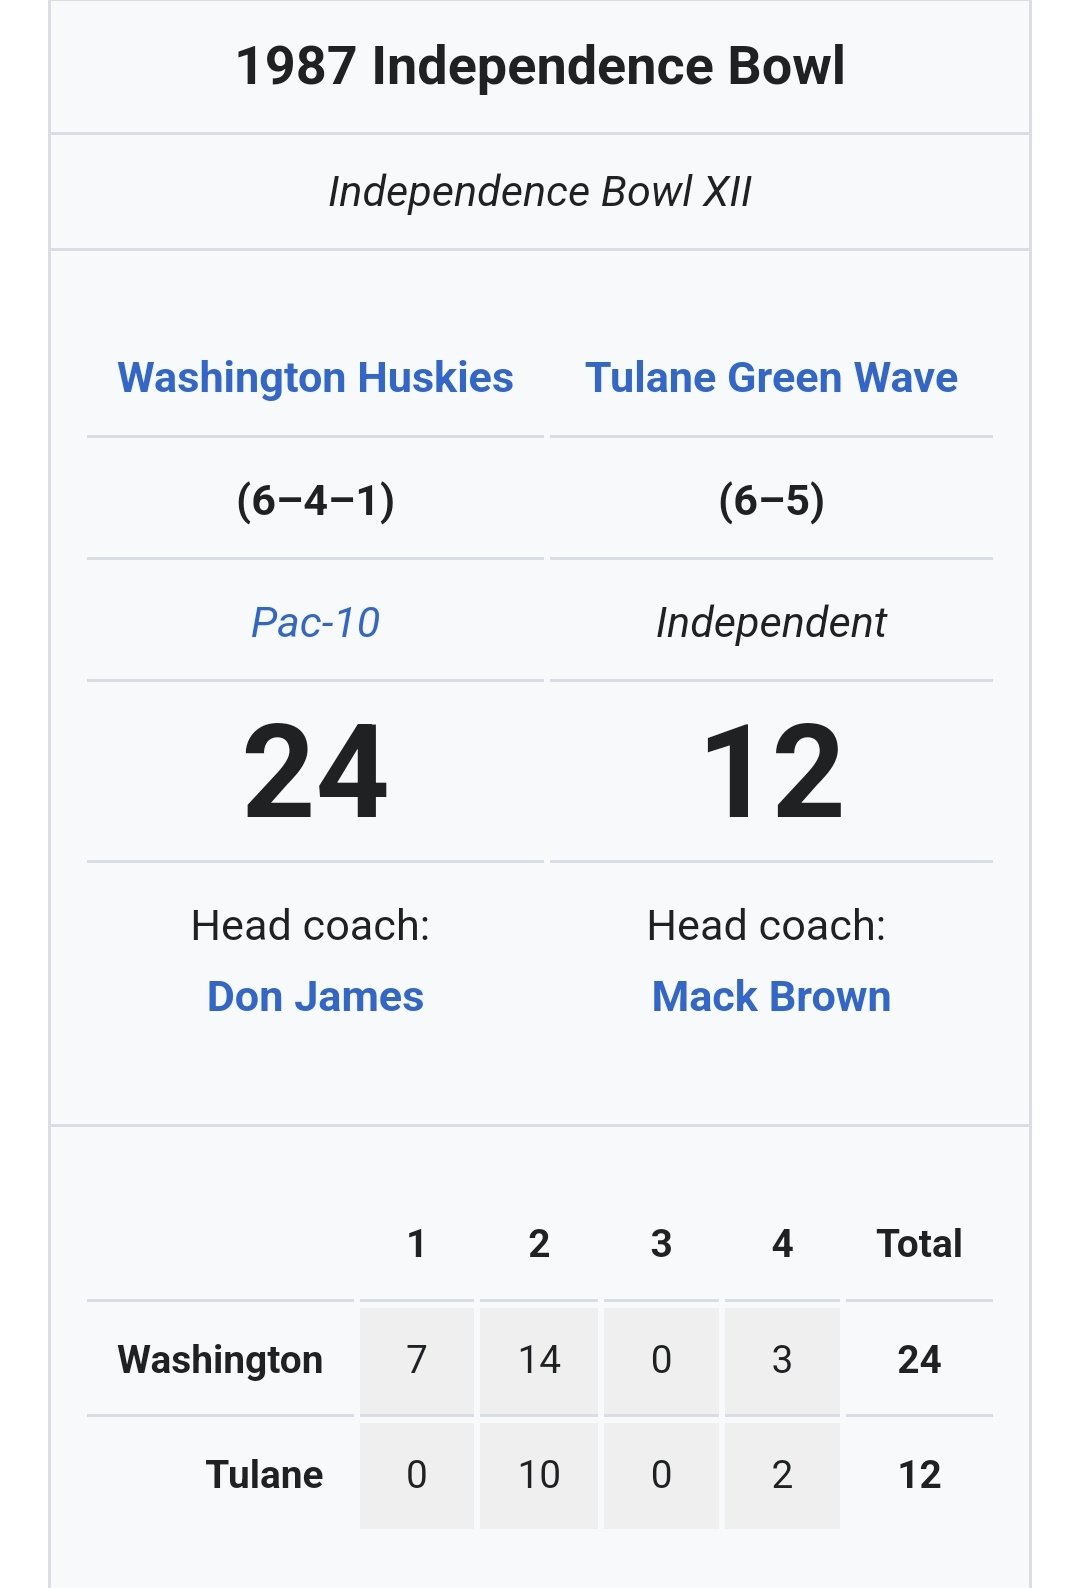
Task: Click the Washington (6–4–1) record
Action: click(315, 499)
